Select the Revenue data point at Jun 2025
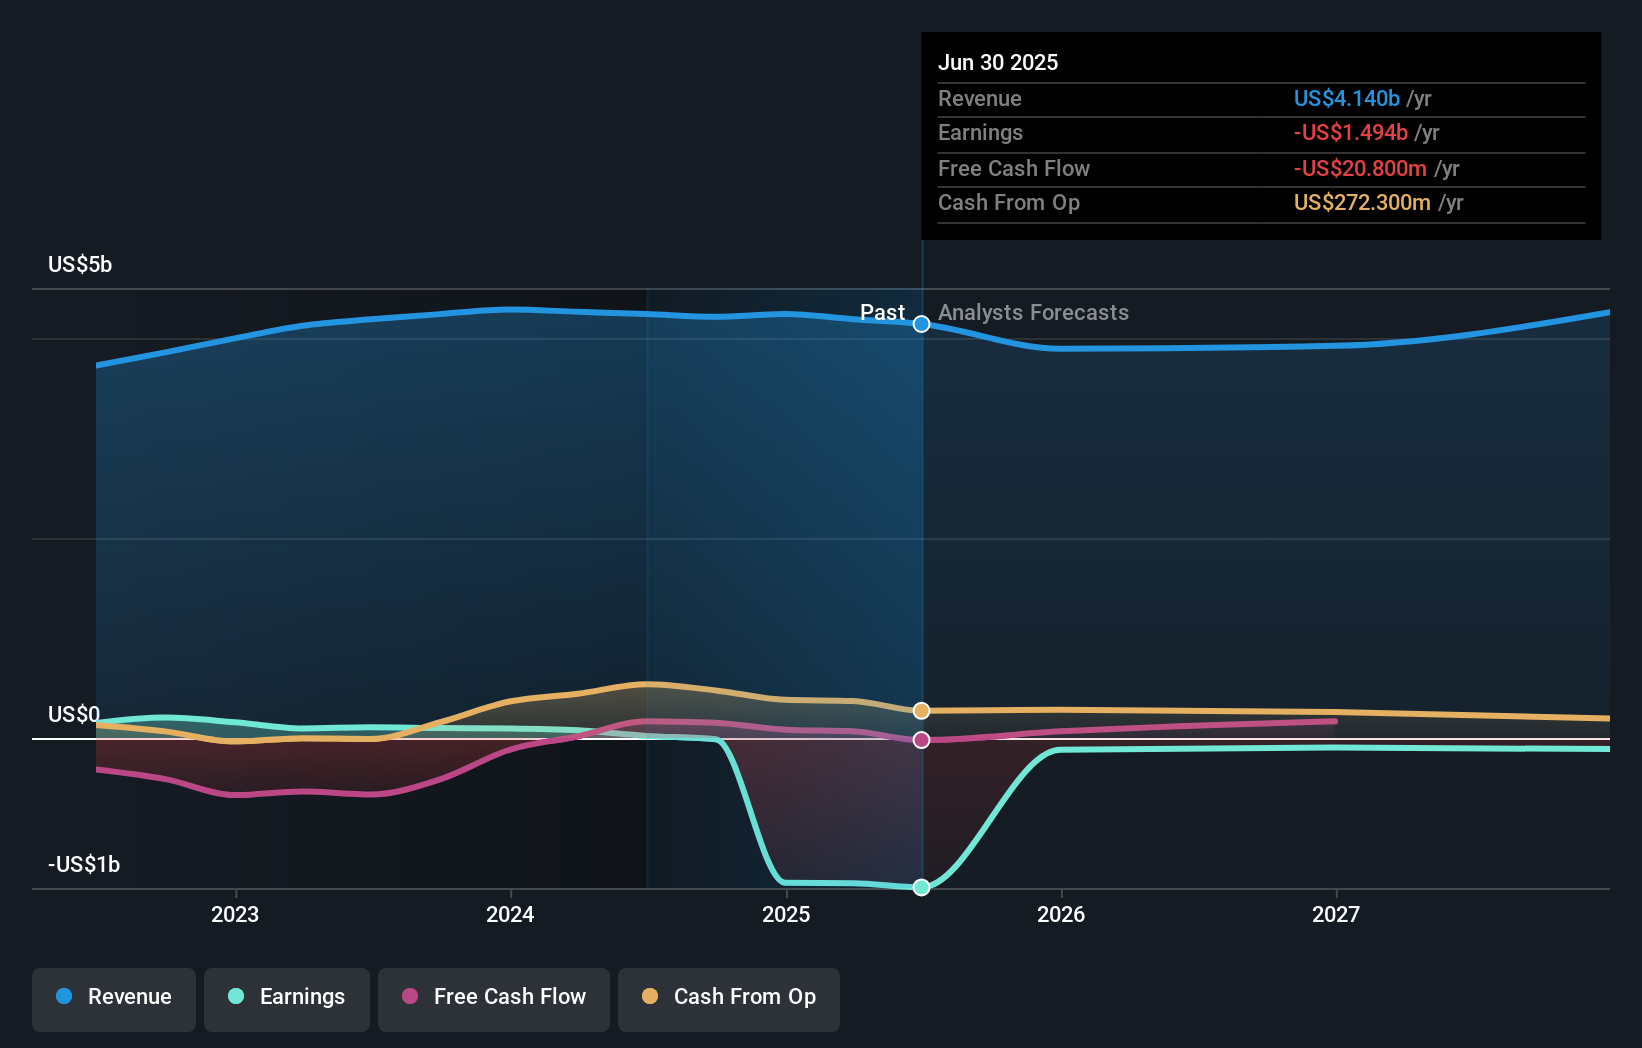The width and height of the screenshot is (1642, 1048). (x=922, y=324)
